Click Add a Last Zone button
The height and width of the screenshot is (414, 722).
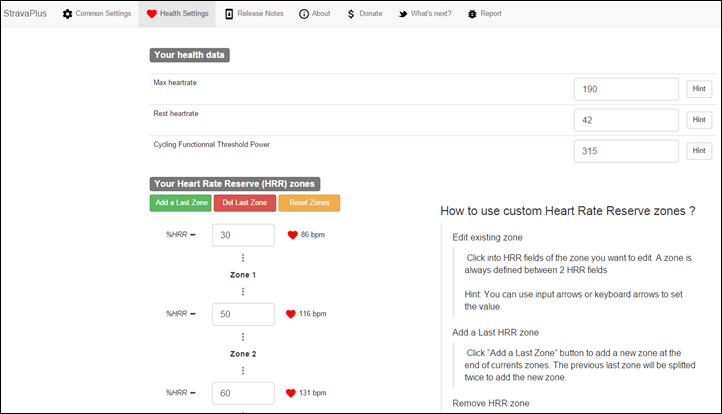(180, 203)
